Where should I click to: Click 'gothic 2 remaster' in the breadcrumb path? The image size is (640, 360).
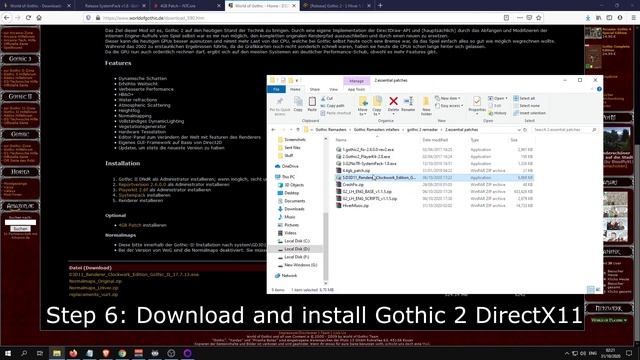tap(422, 130)
